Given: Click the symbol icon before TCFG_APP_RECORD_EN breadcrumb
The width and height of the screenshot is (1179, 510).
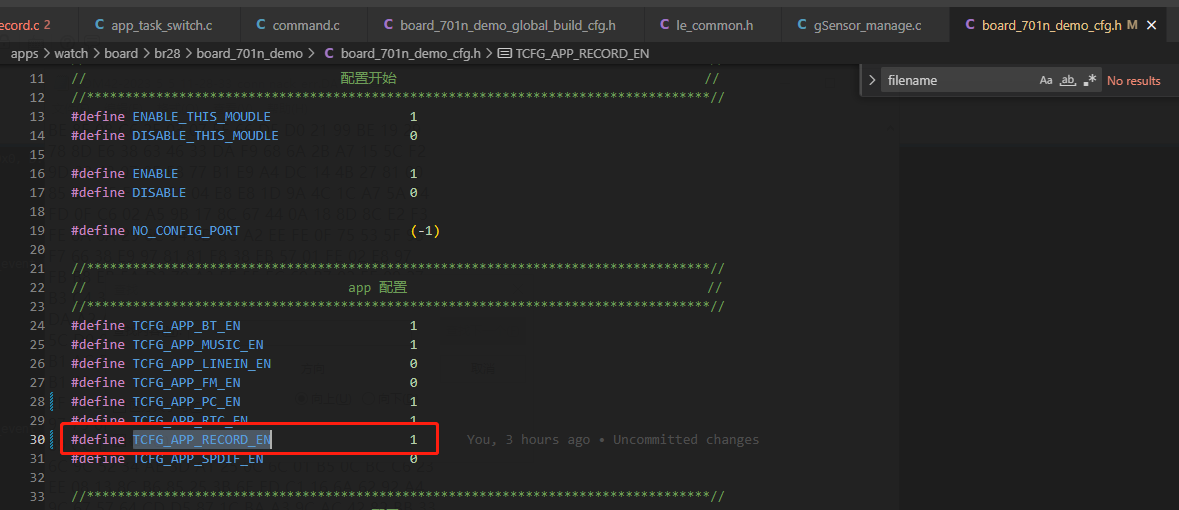Looking at the screenshot, I should coord(505,53).
